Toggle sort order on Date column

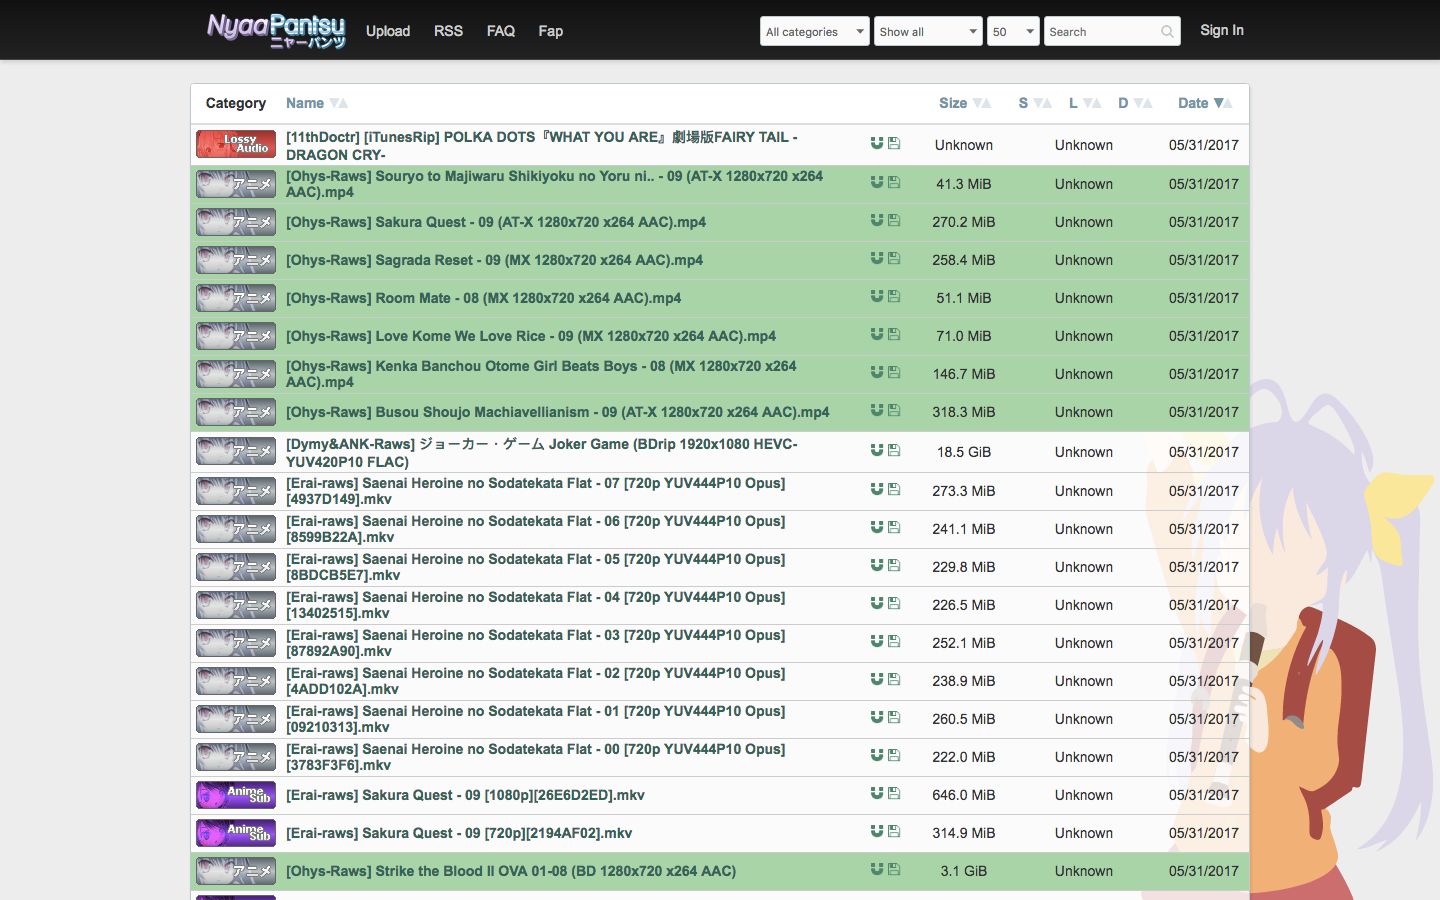coord(1193,103)
